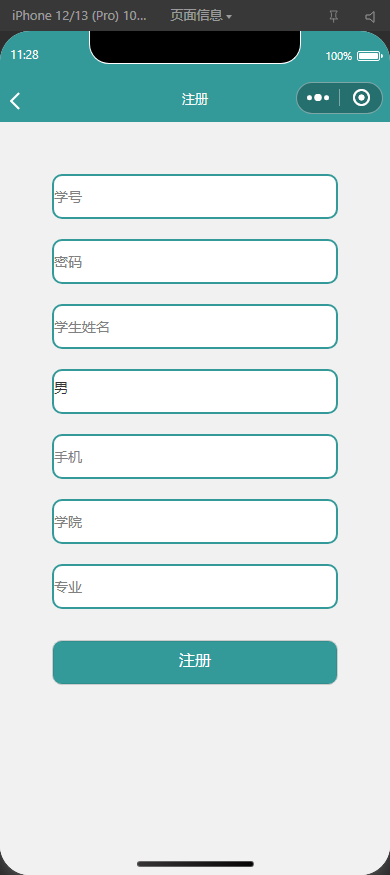The width and height of the screenshot is (390, 875).
Task: Pin the simulator window
Action: (x=334, y=17)
